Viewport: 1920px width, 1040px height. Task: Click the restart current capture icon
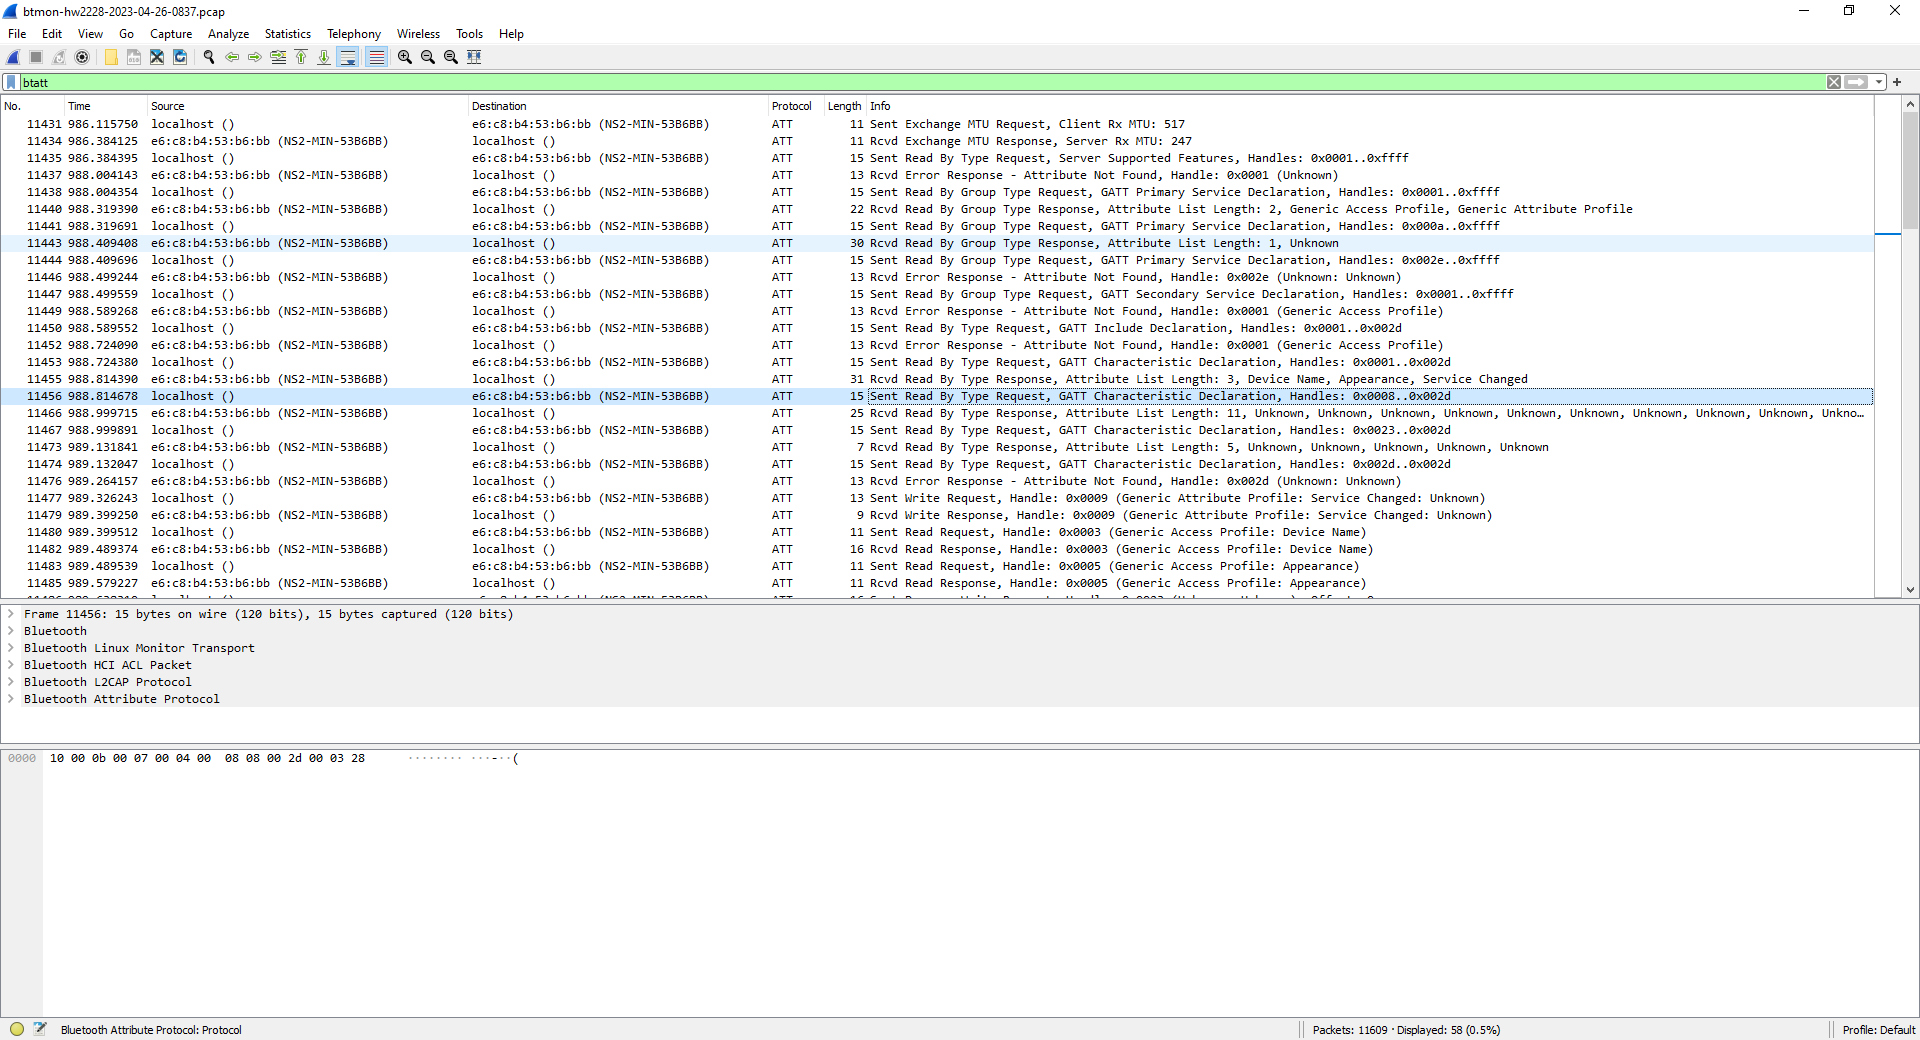59,57
